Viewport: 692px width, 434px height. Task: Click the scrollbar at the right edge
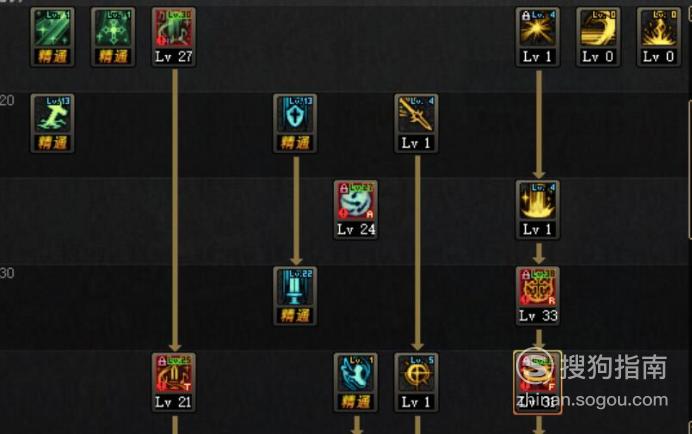point(690,170)
